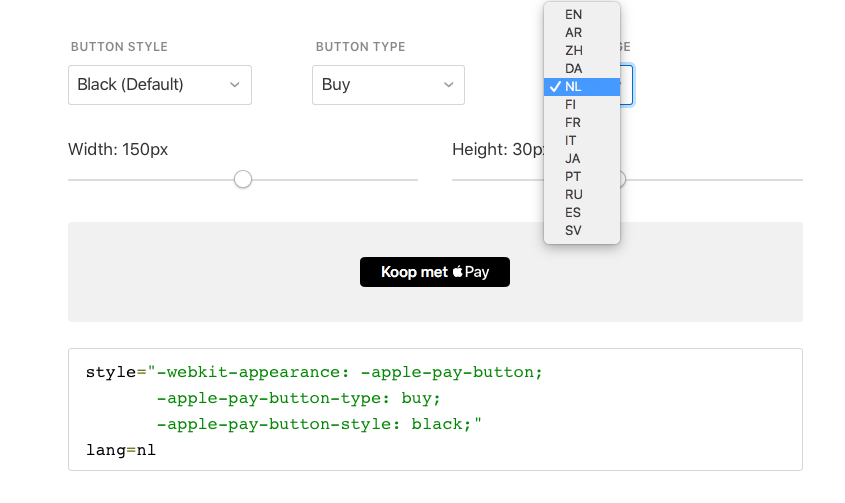Click the Koop met Apple Pay button
Screen dimensions: 845x503
click(x=435, y=272)
